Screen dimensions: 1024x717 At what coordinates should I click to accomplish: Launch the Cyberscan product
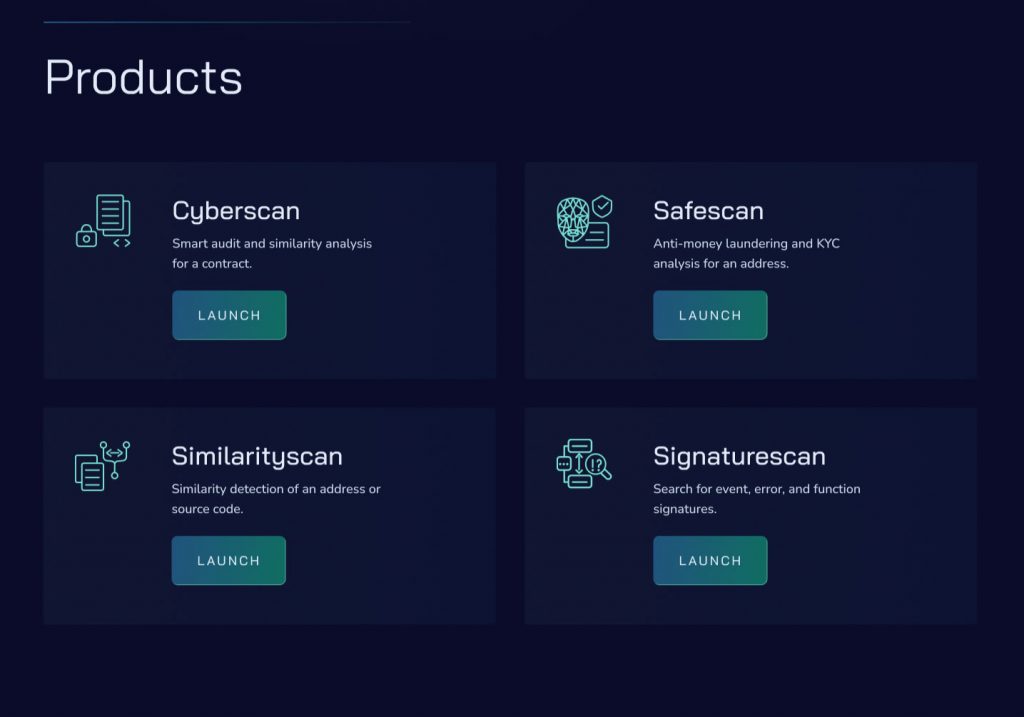pos(229,315)
